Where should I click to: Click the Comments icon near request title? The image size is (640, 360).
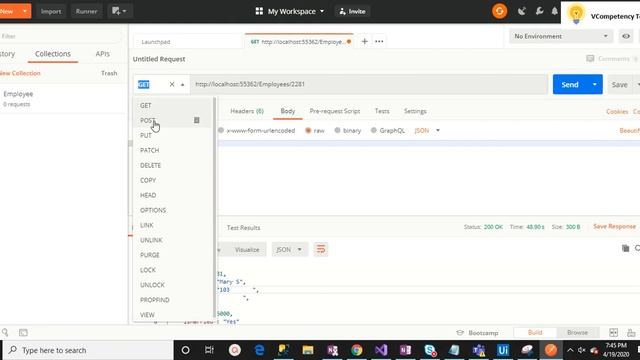coord(590,59)
